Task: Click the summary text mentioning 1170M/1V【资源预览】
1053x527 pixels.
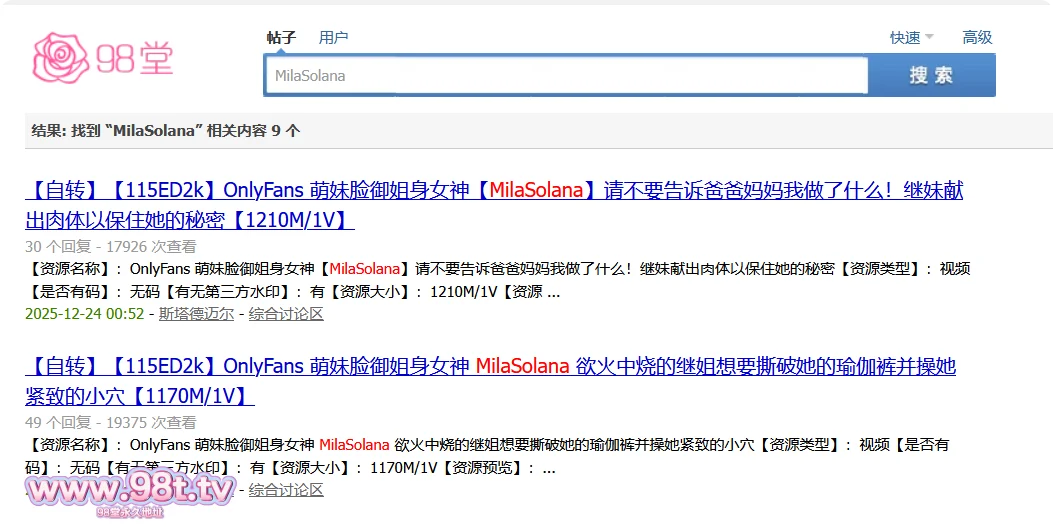Action: [487, 456]
